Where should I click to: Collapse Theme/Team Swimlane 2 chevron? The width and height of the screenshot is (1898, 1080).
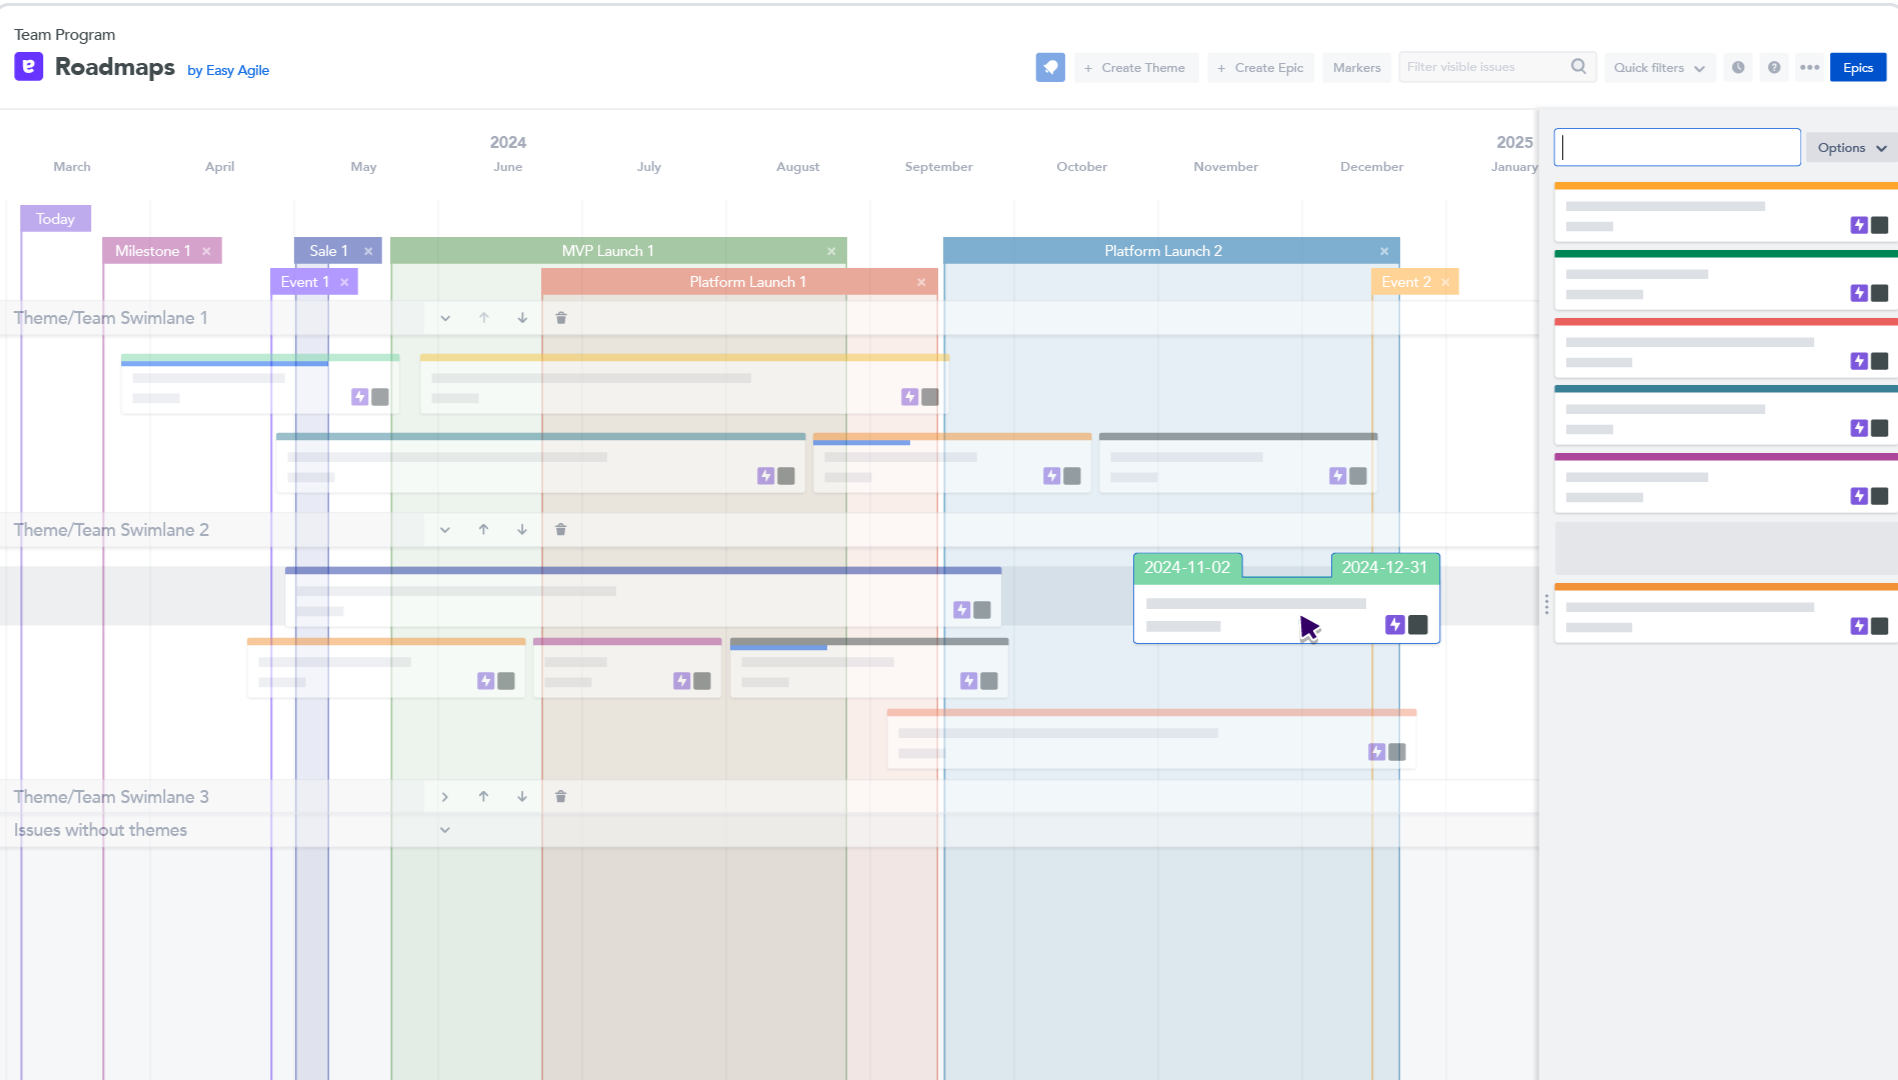[445, 530]
